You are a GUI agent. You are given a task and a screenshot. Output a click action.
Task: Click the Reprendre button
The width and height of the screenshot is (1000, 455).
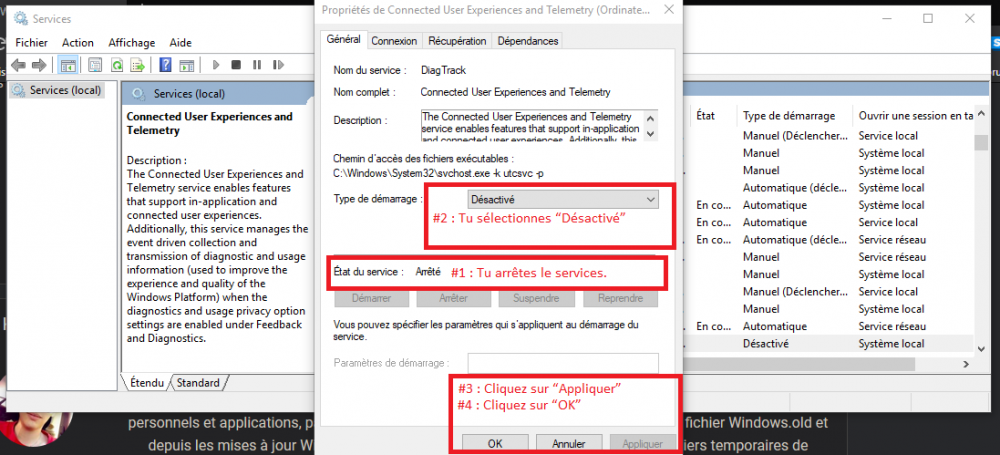click(x=620, y=298)
